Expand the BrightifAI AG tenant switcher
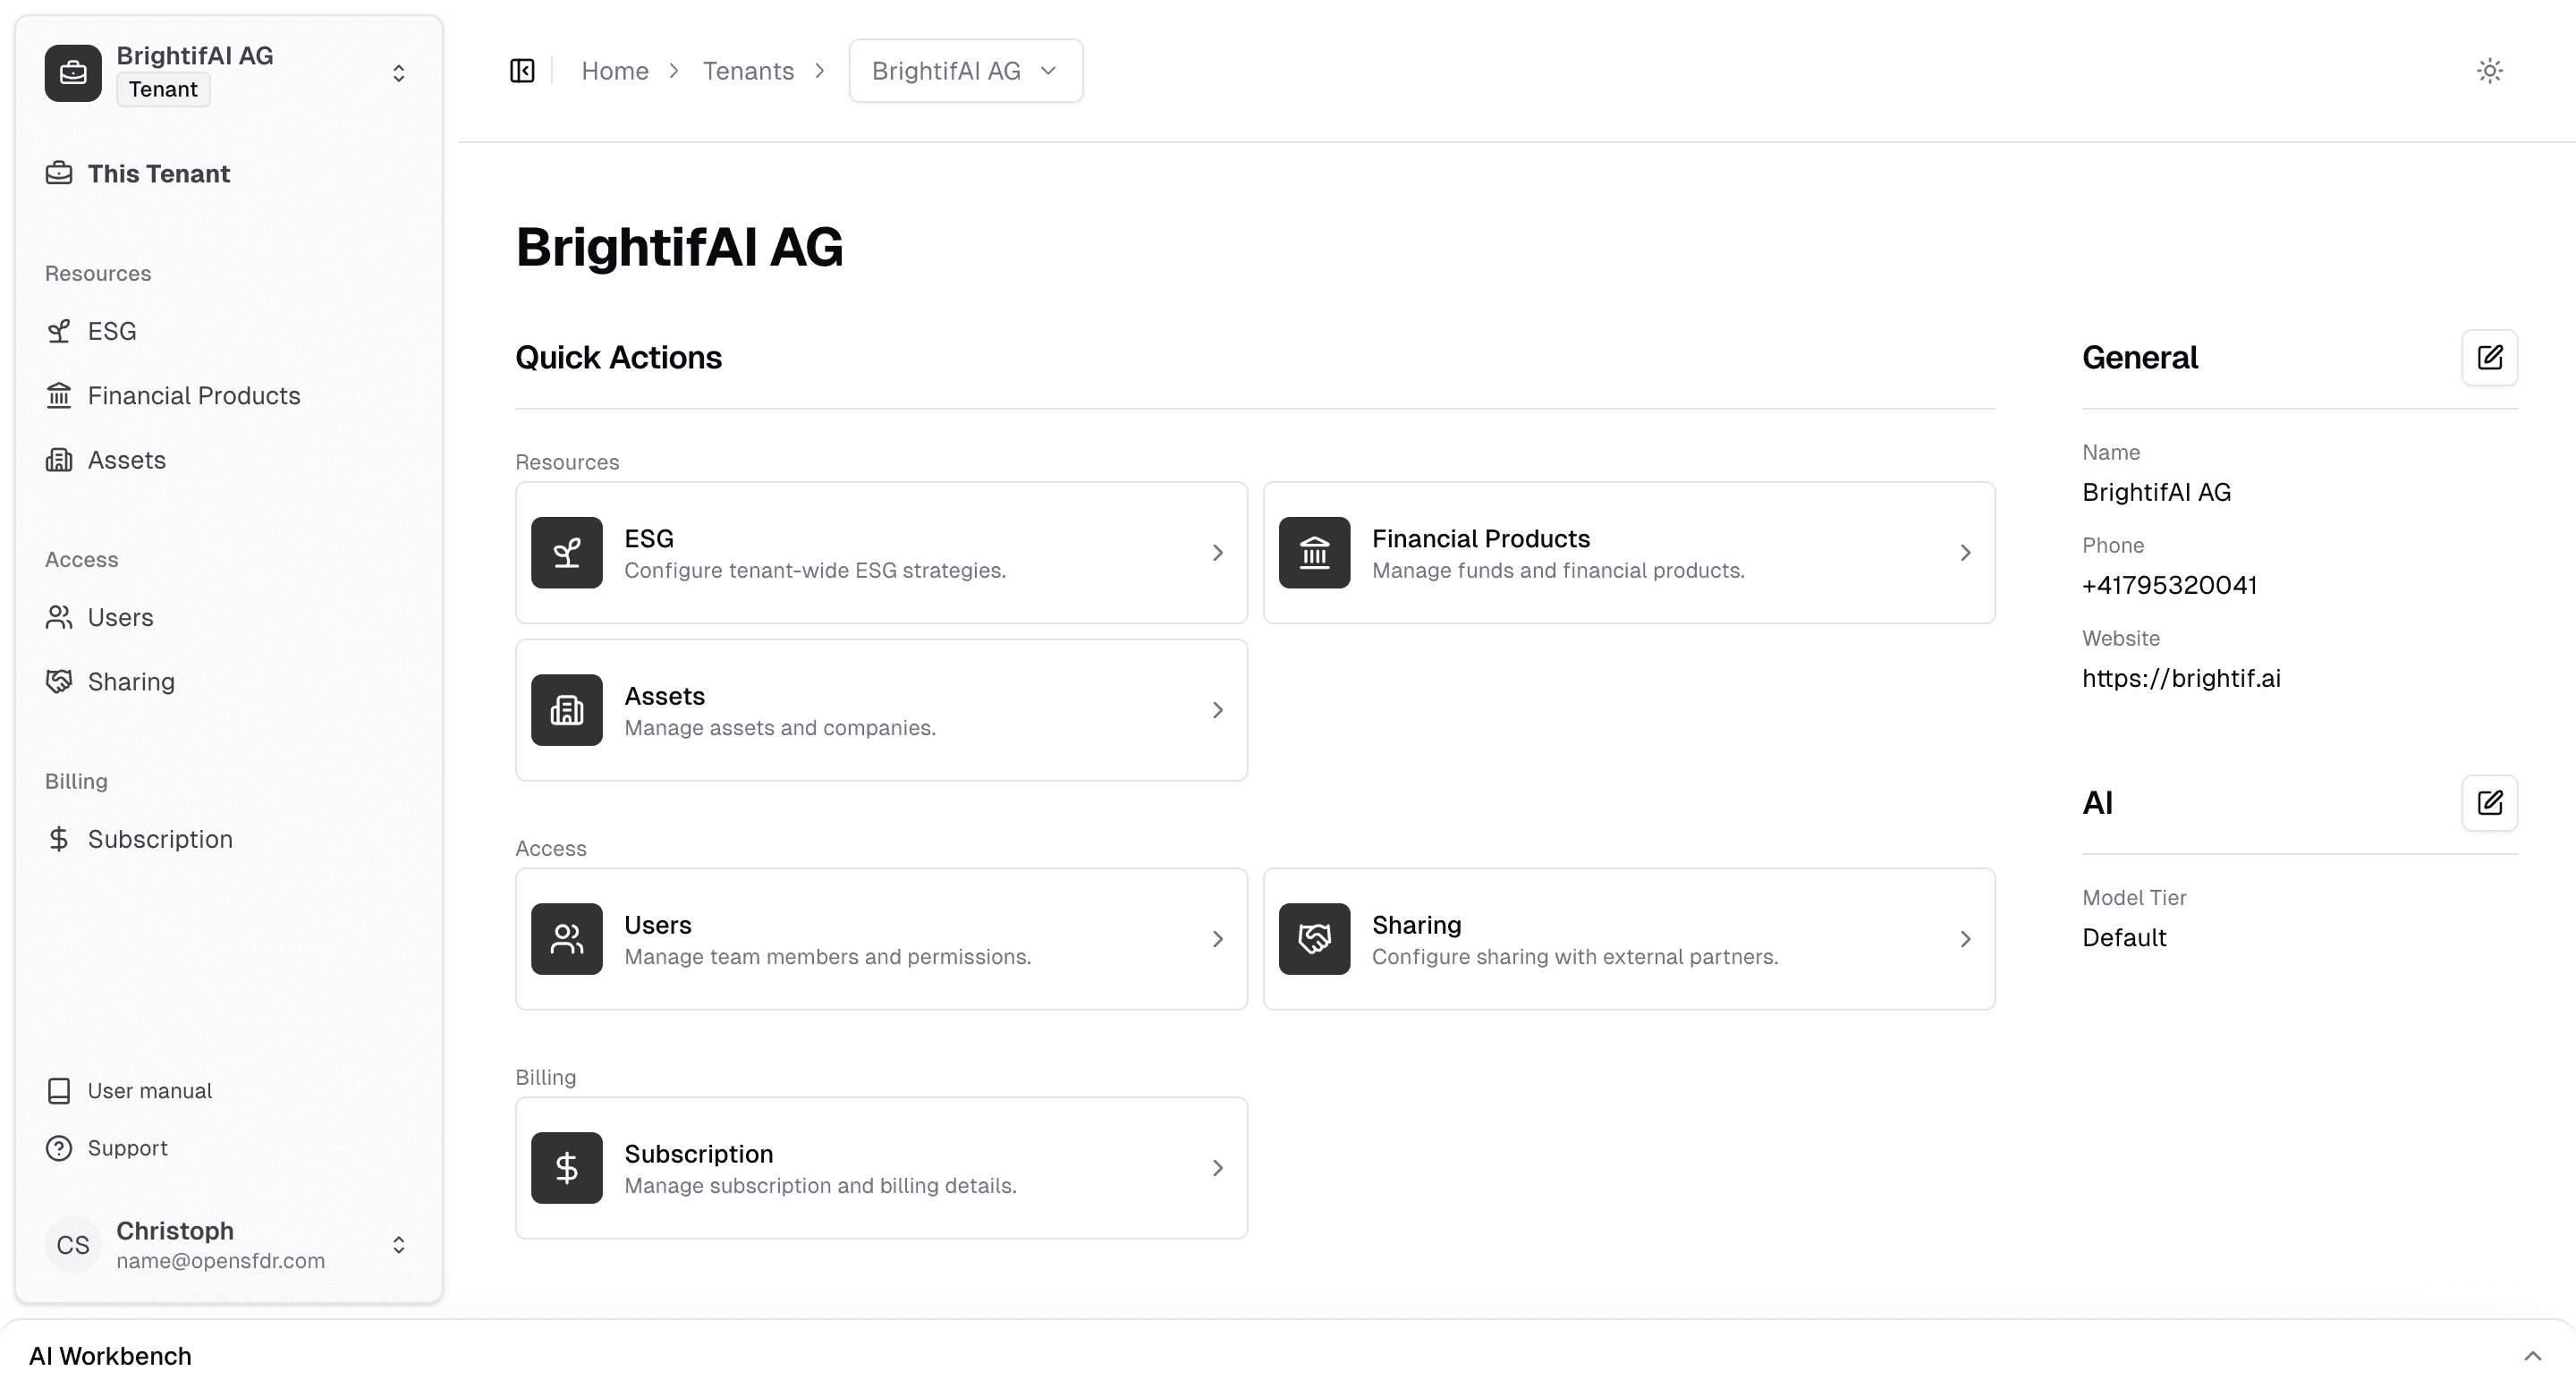 [398, 72]
